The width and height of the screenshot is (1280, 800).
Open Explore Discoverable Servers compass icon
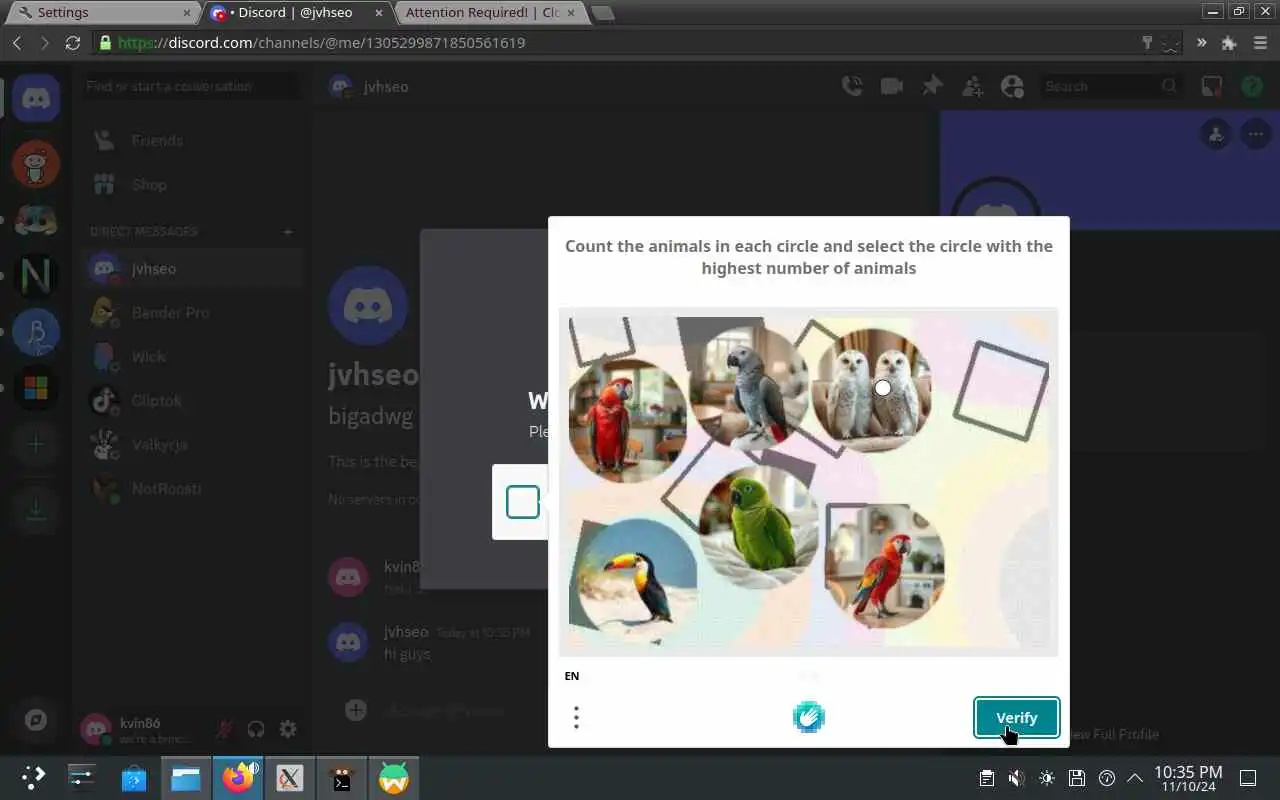coord(36,720)
